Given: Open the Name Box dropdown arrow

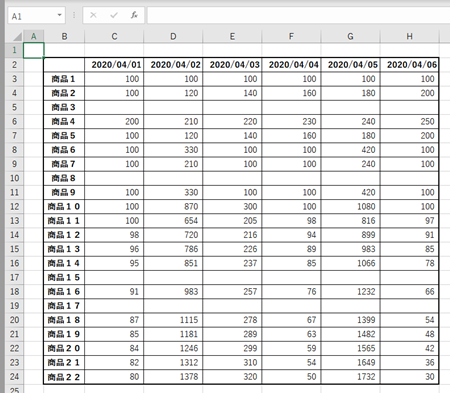Looking at the screenshot, I should pyautogui.click(x=59, y=15).
